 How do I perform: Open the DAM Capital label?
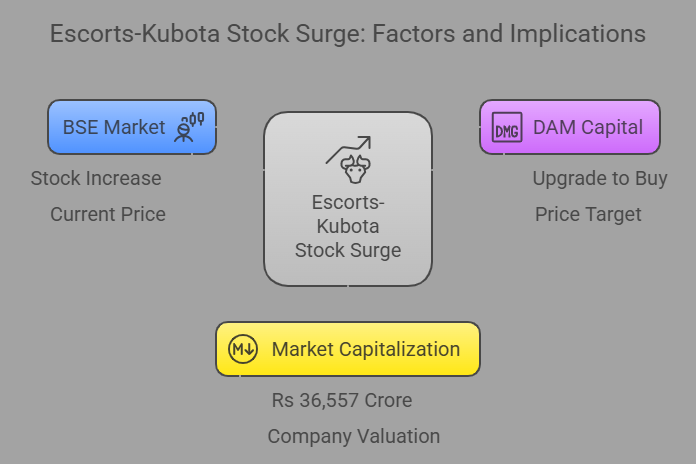[x=588, y=127]
